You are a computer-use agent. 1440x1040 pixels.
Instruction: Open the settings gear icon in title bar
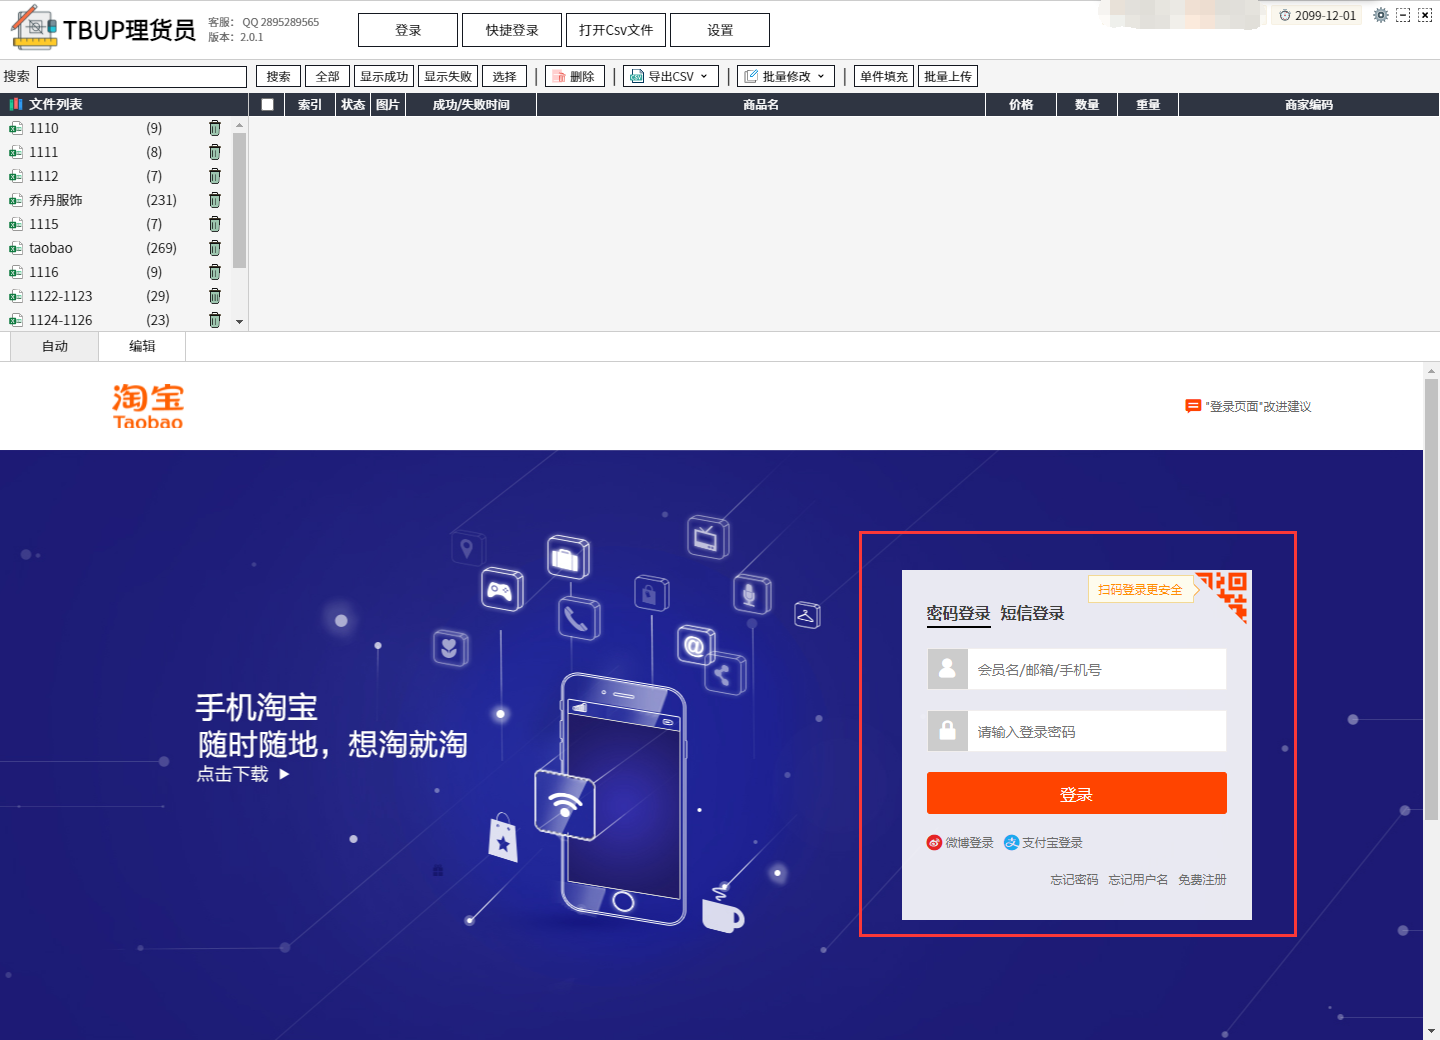(1381, 15)
